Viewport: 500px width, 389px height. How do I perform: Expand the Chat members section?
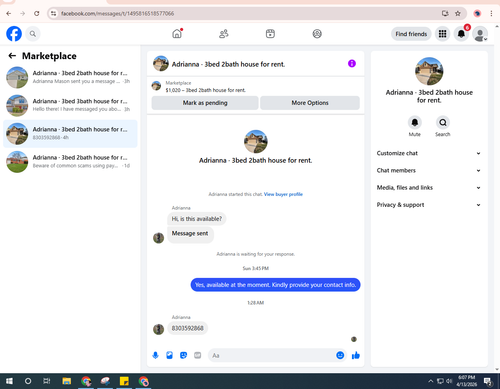click(429, 171)
